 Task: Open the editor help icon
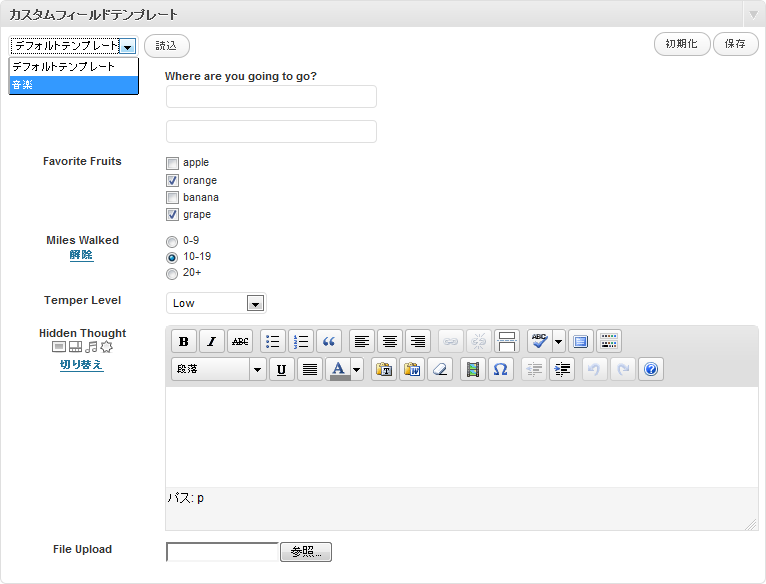tap(651, 369)
